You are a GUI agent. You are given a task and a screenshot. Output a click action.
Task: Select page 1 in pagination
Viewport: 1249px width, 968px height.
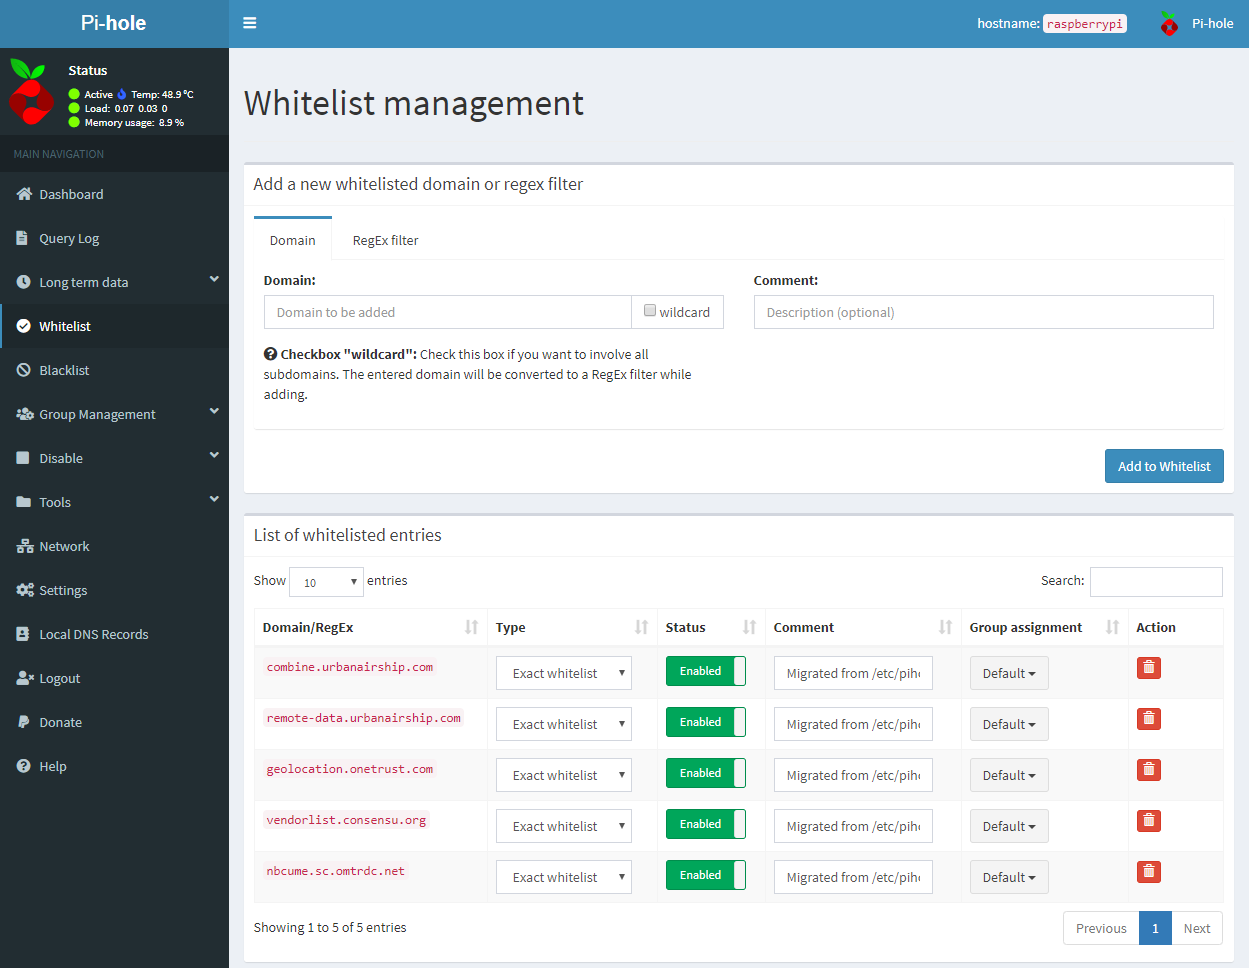(x=1155, y=928)
